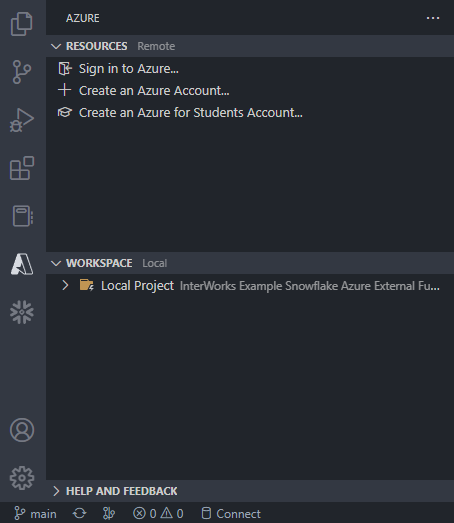
Task: Open the Explorer files view
Action: [x=22, y=24]
